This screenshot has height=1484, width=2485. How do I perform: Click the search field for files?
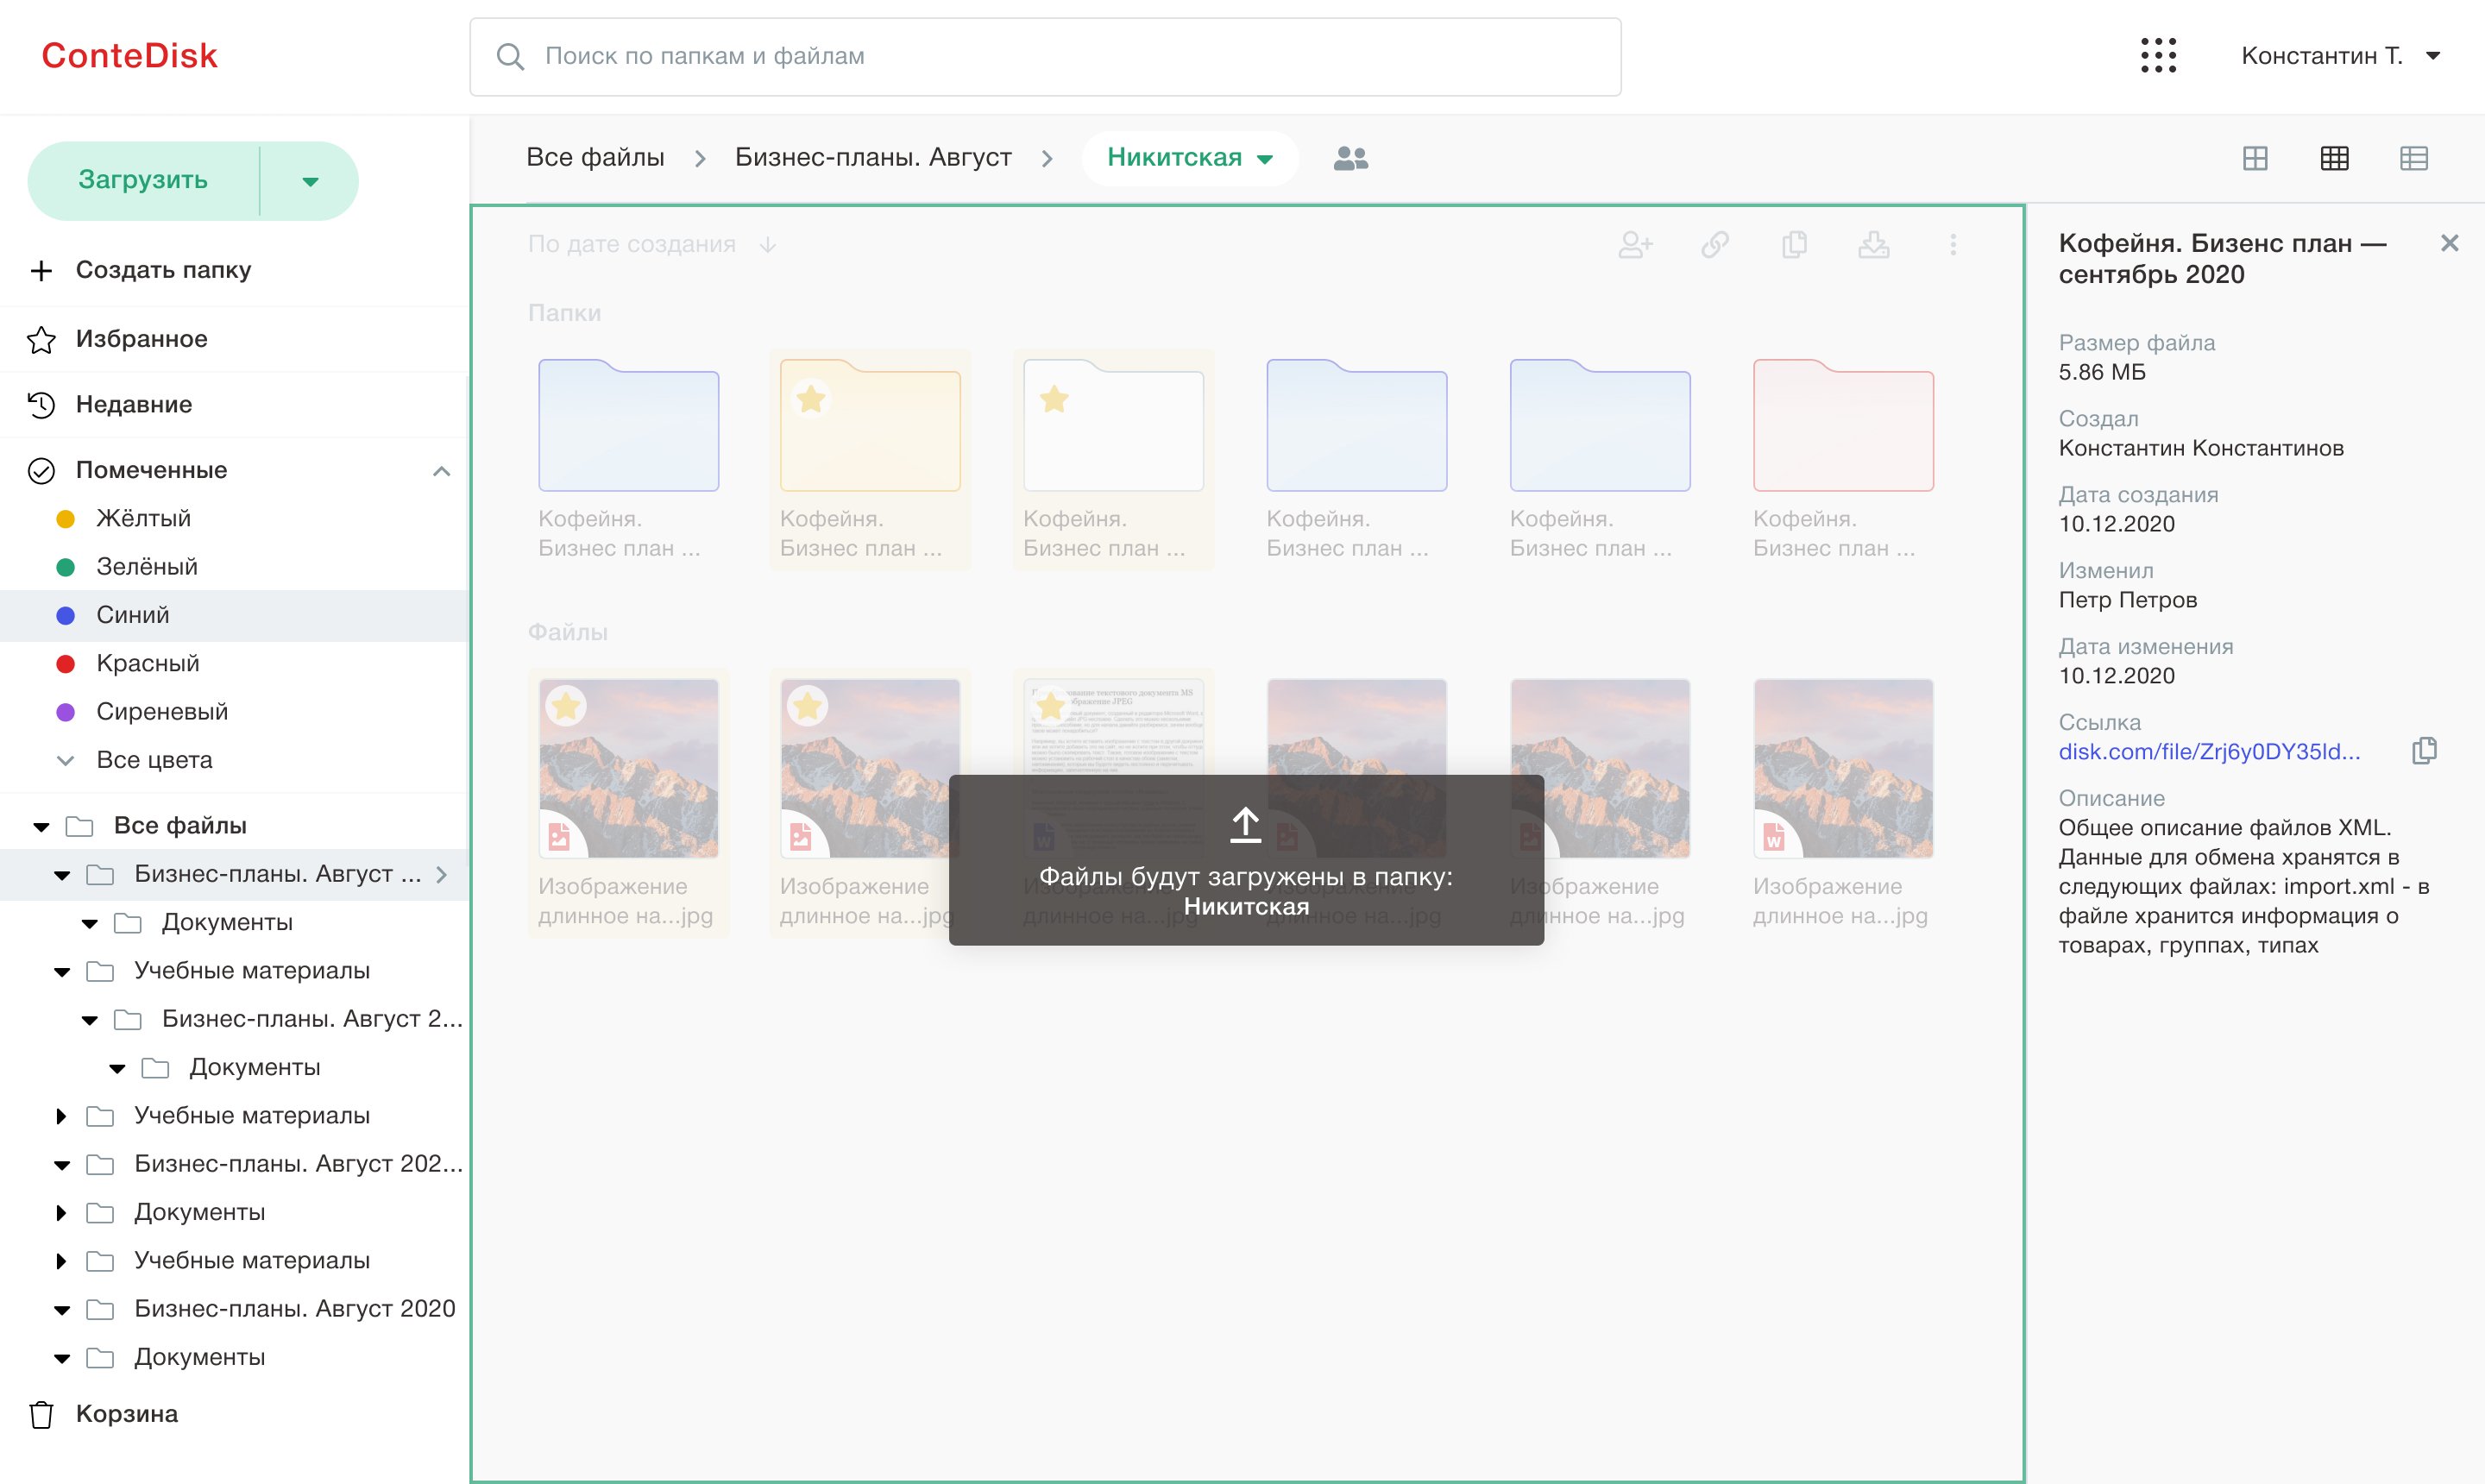point(1045,56)
